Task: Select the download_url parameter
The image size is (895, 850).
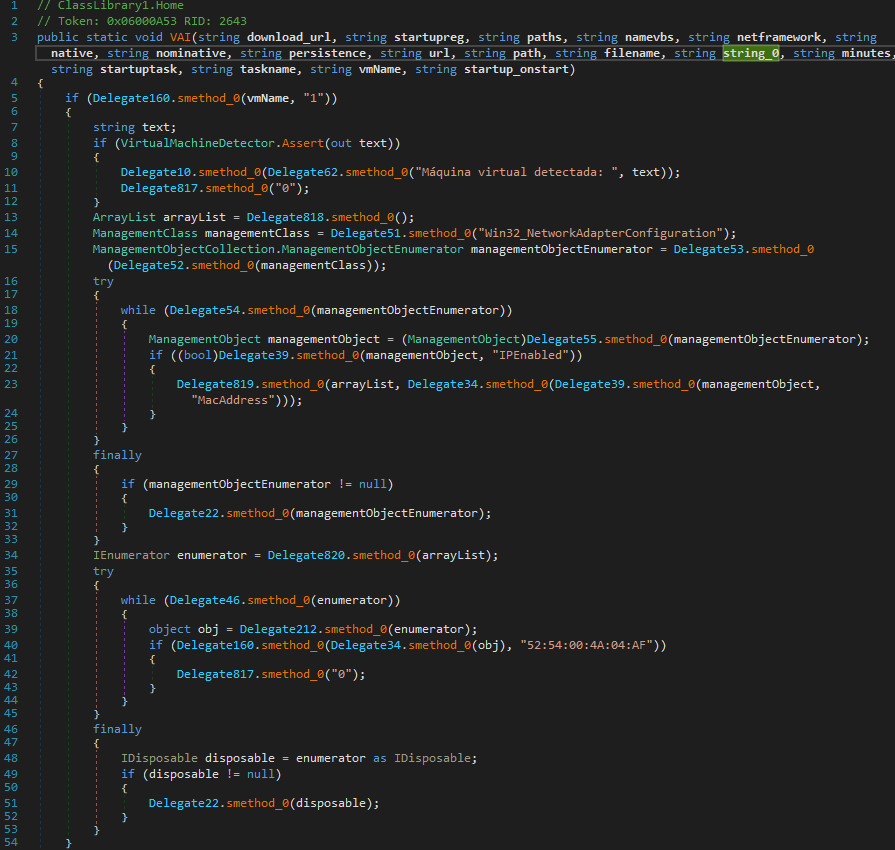Action: tap(288, 37)
